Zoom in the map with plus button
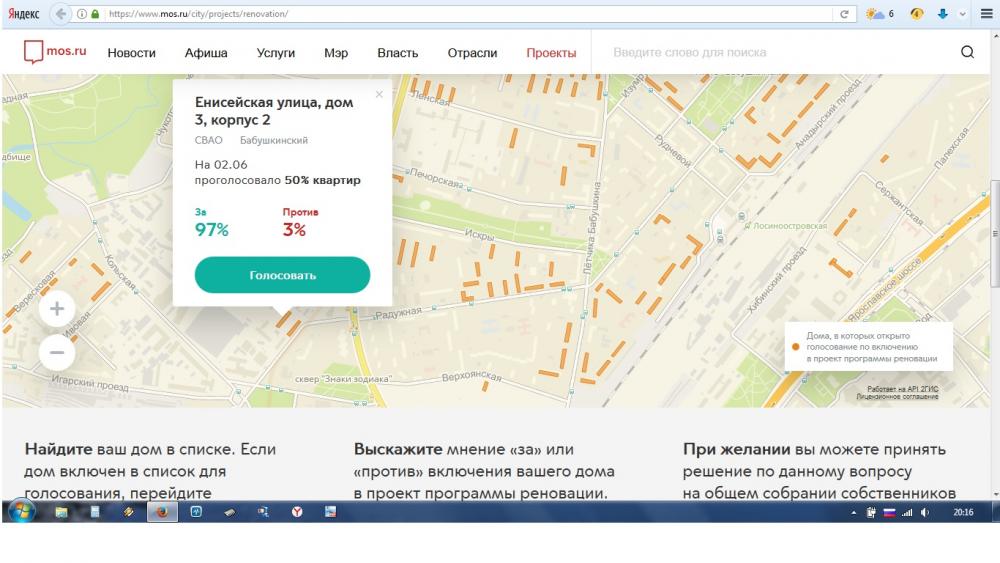This screenshot has height=563, width=1000. point(57,309)
